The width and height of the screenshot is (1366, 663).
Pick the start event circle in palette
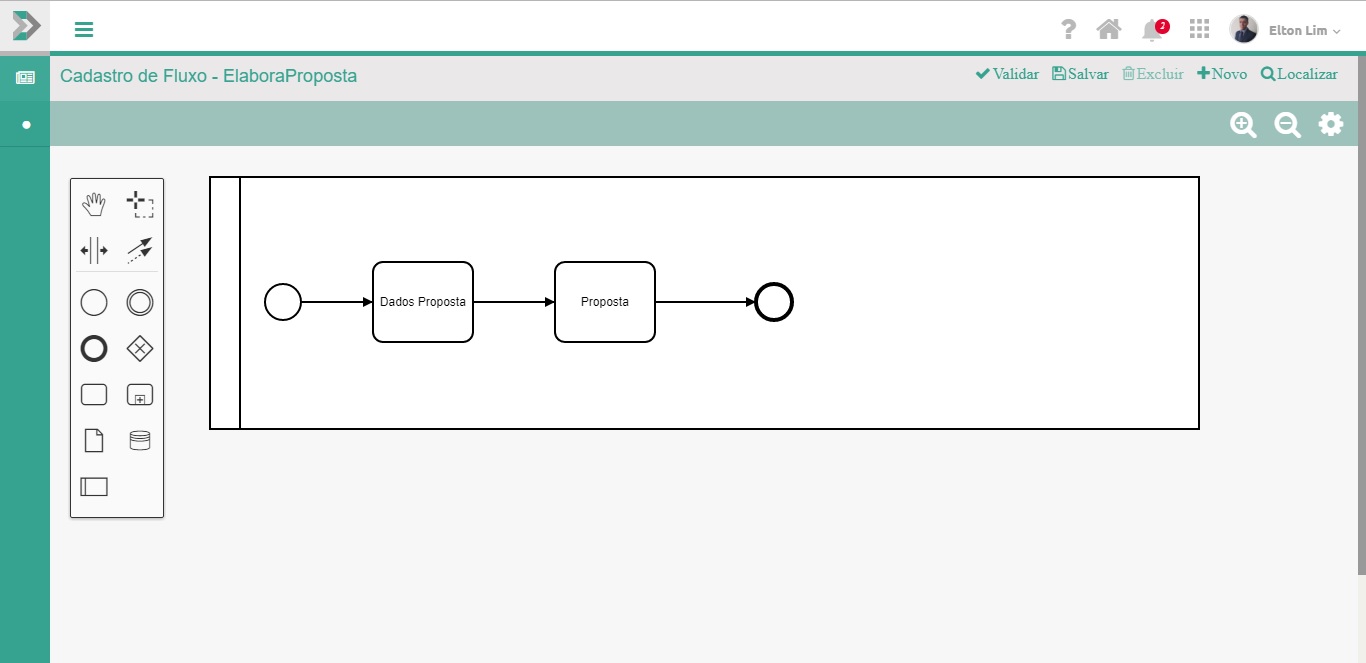[93, 302]
